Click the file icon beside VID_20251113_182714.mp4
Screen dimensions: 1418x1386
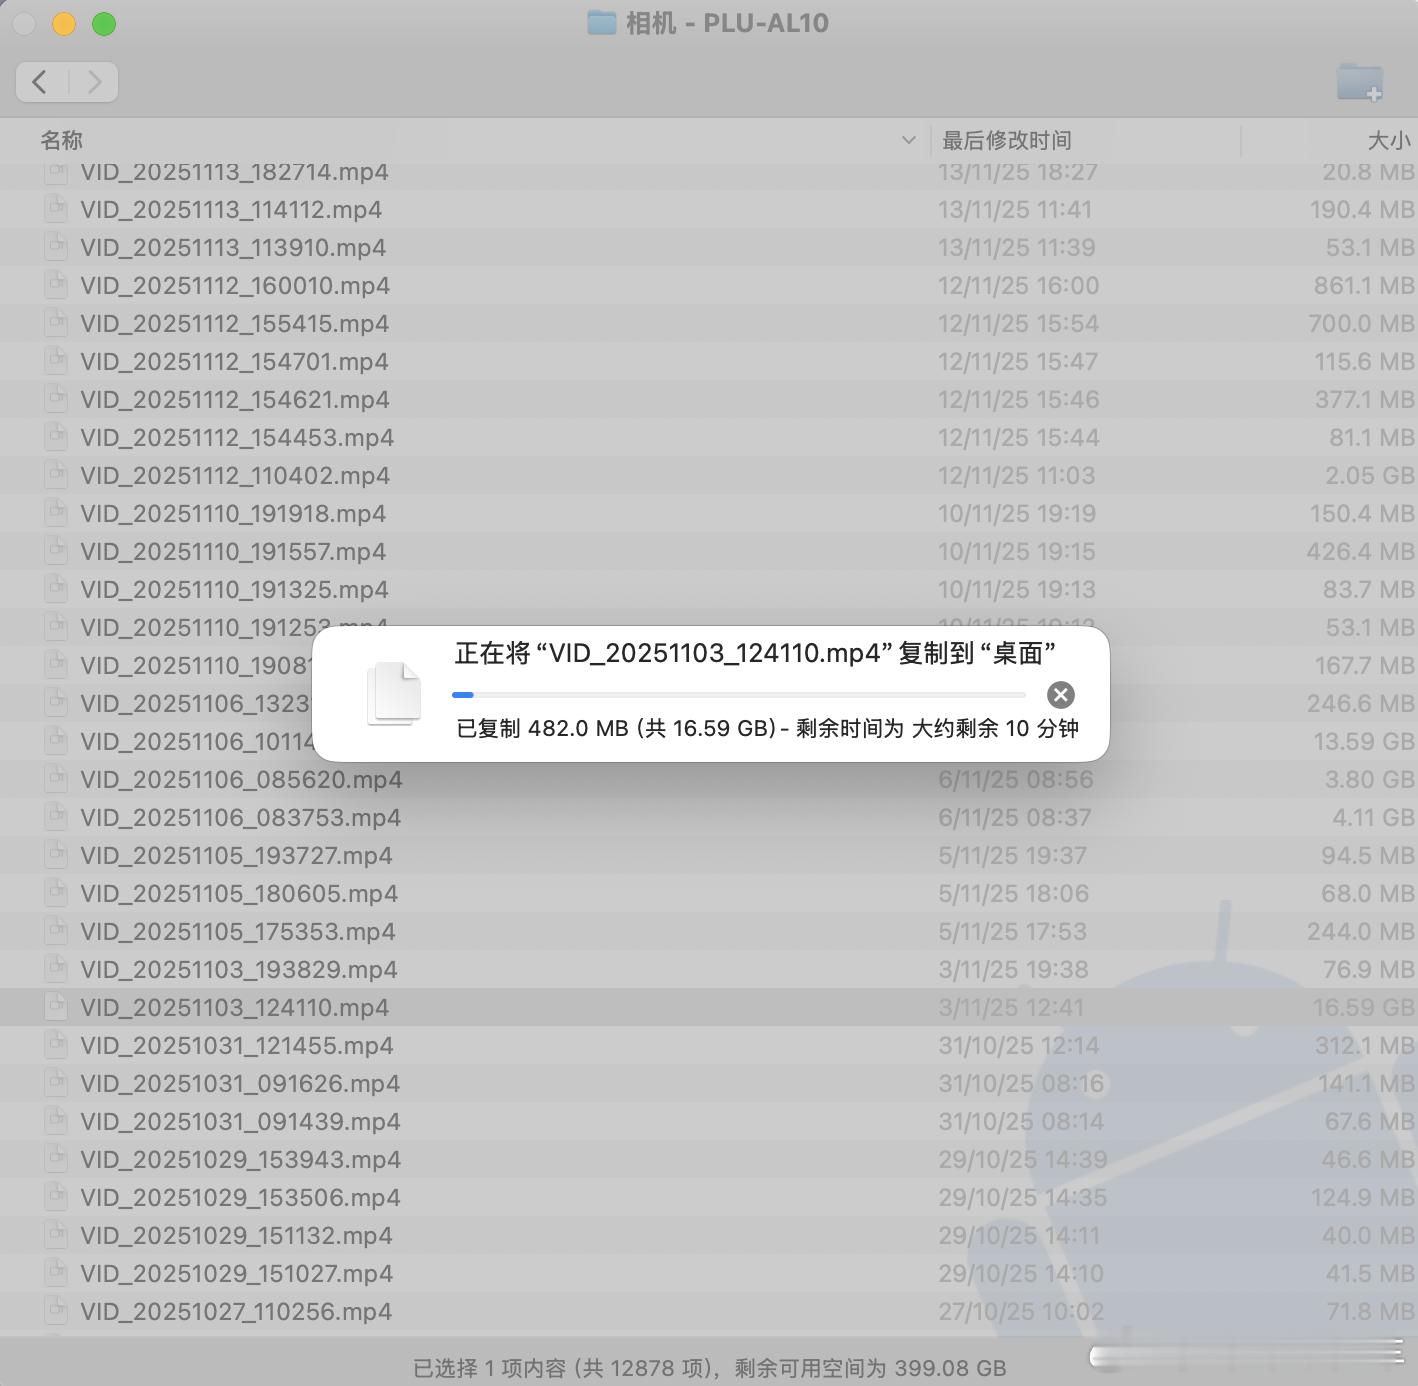[x=56, y=172]
